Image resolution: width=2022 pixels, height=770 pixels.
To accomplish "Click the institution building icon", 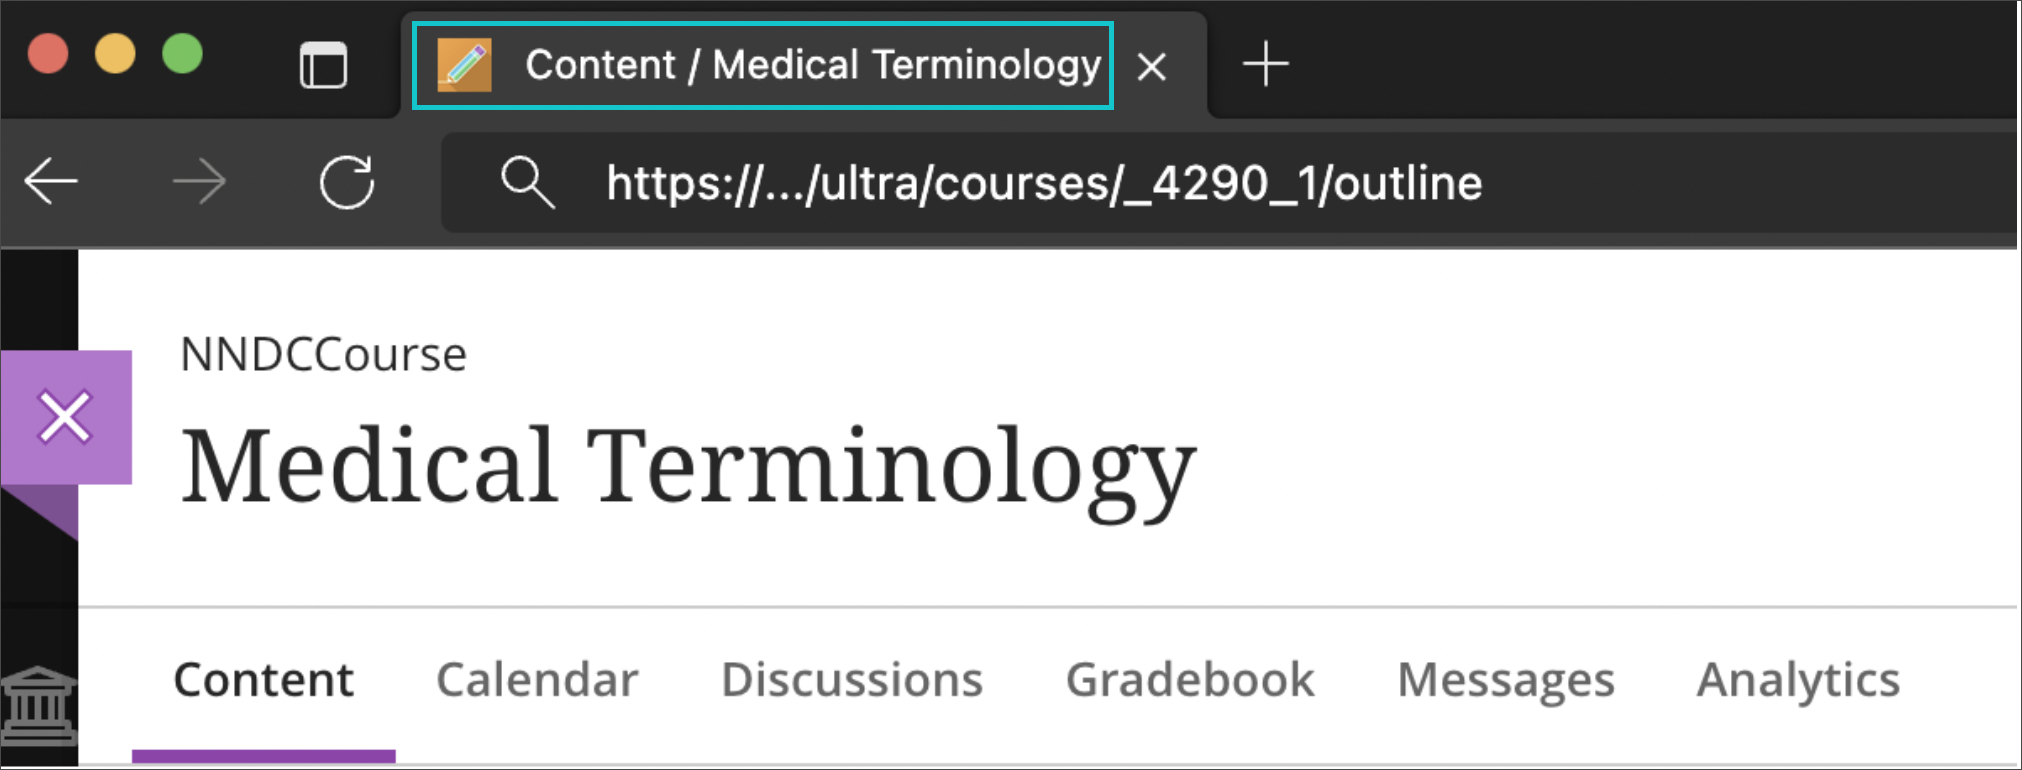I will coord(39,706).
